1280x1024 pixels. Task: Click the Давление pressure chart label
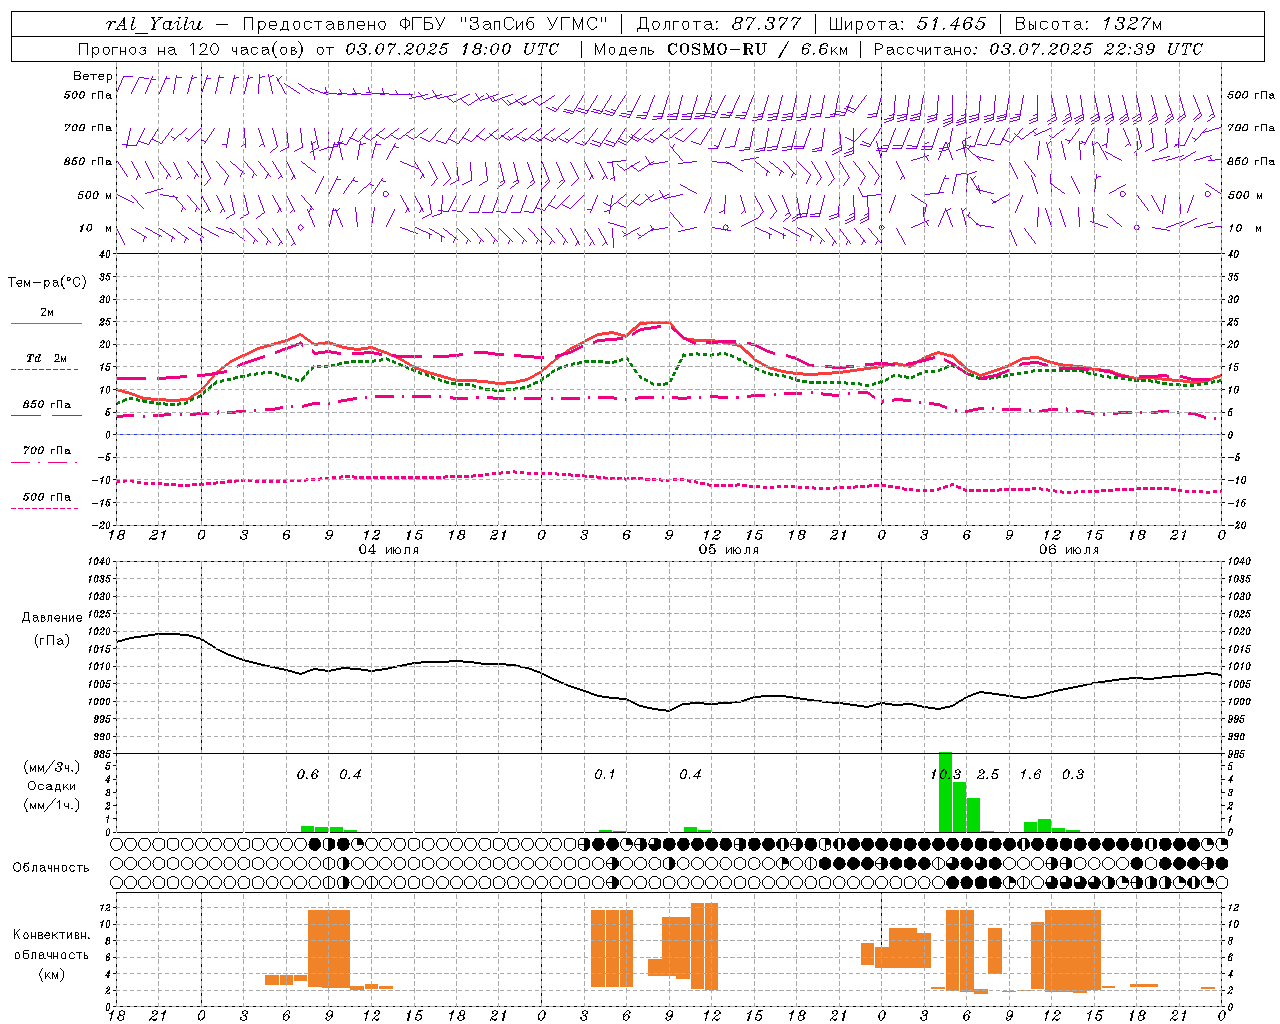(x=52, y=617)
